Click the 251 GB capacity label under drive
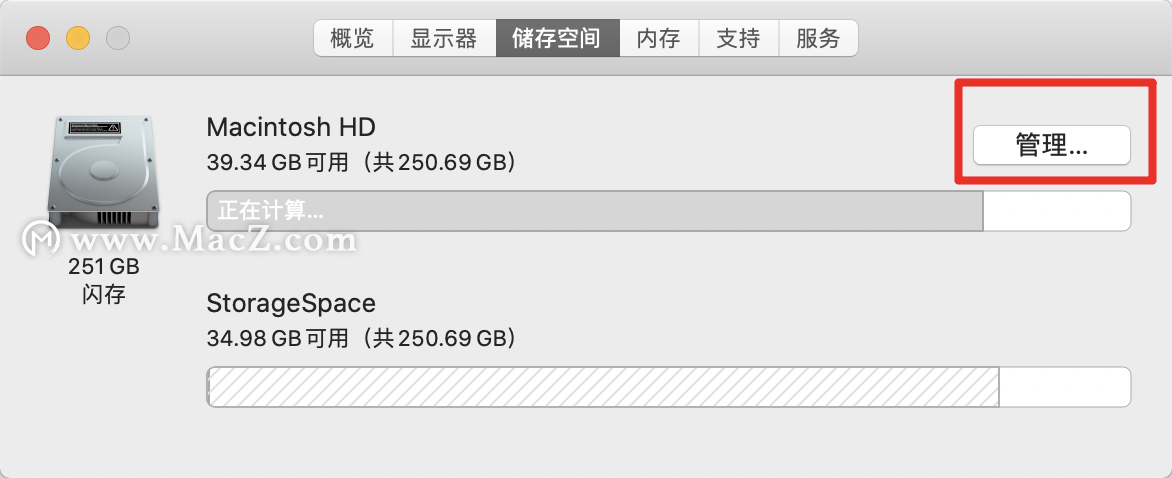Screen dimensions: 1172x478 pos(103,267)
